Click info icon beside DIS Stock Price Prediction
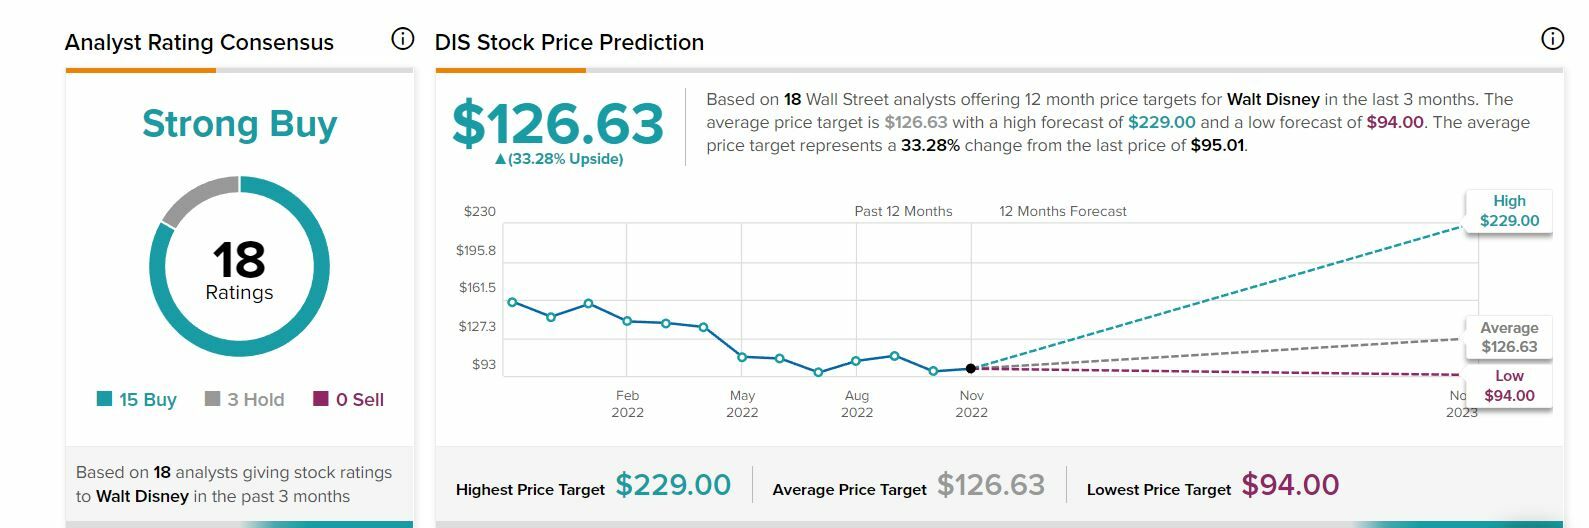1589x528 pixels. pyautogui.click(x=1552, y=39)
